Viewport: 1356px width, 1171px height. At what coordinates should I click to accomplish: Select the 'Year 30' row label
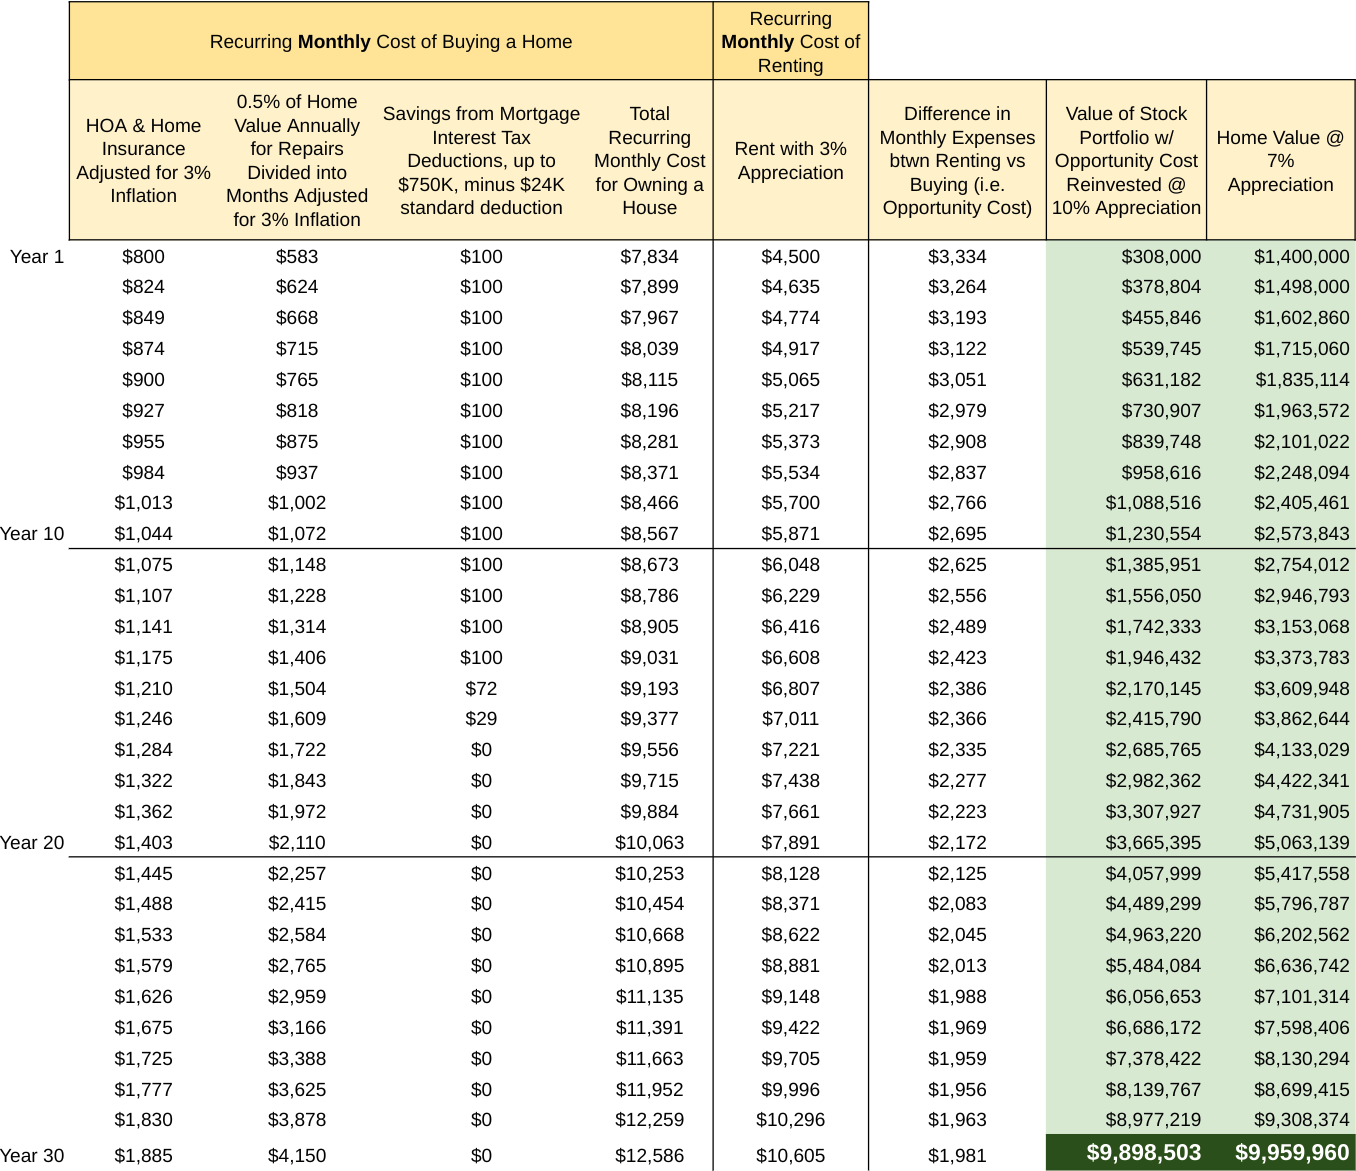tap(32, 1156)
